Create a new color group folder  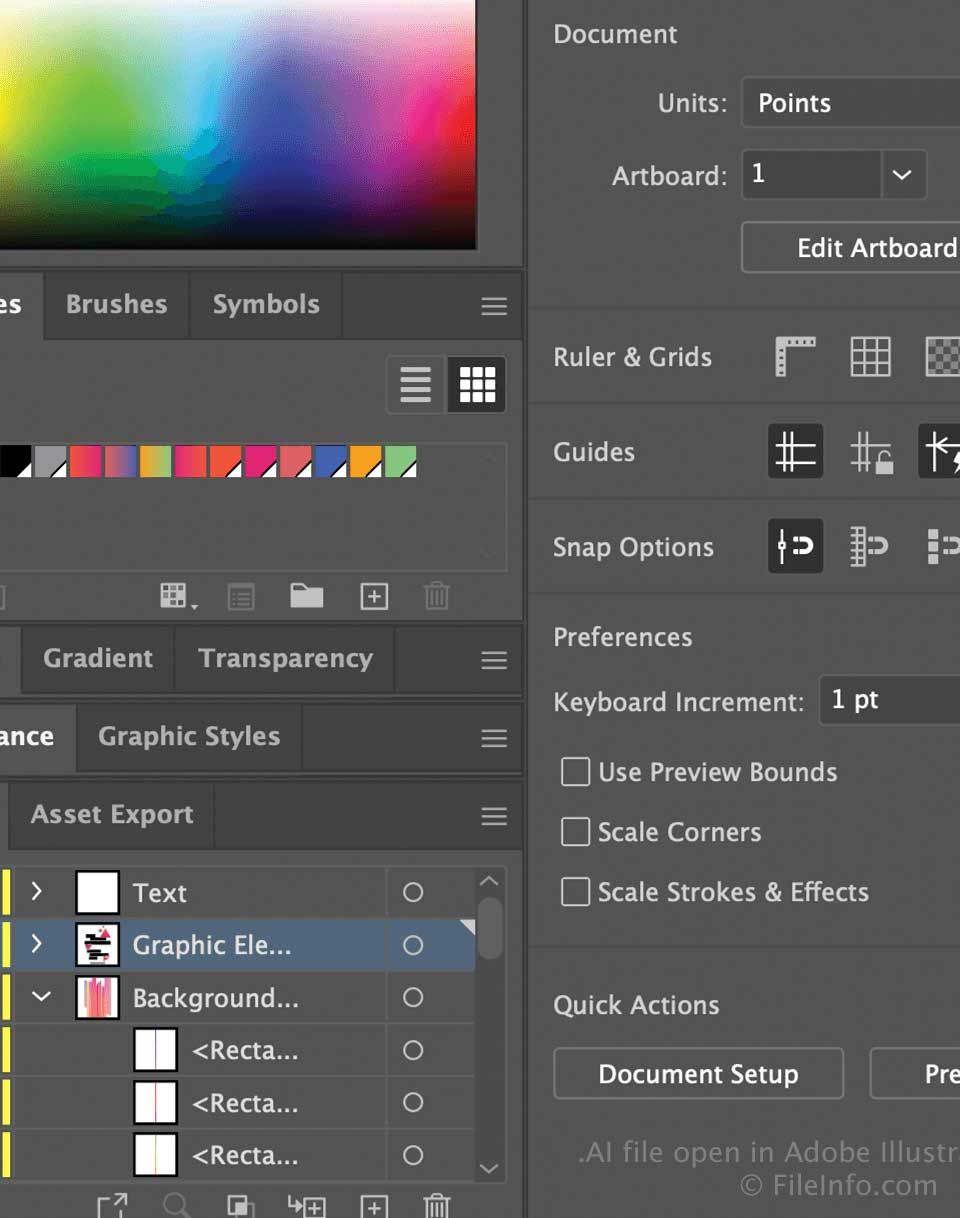[x=306, y=597]
